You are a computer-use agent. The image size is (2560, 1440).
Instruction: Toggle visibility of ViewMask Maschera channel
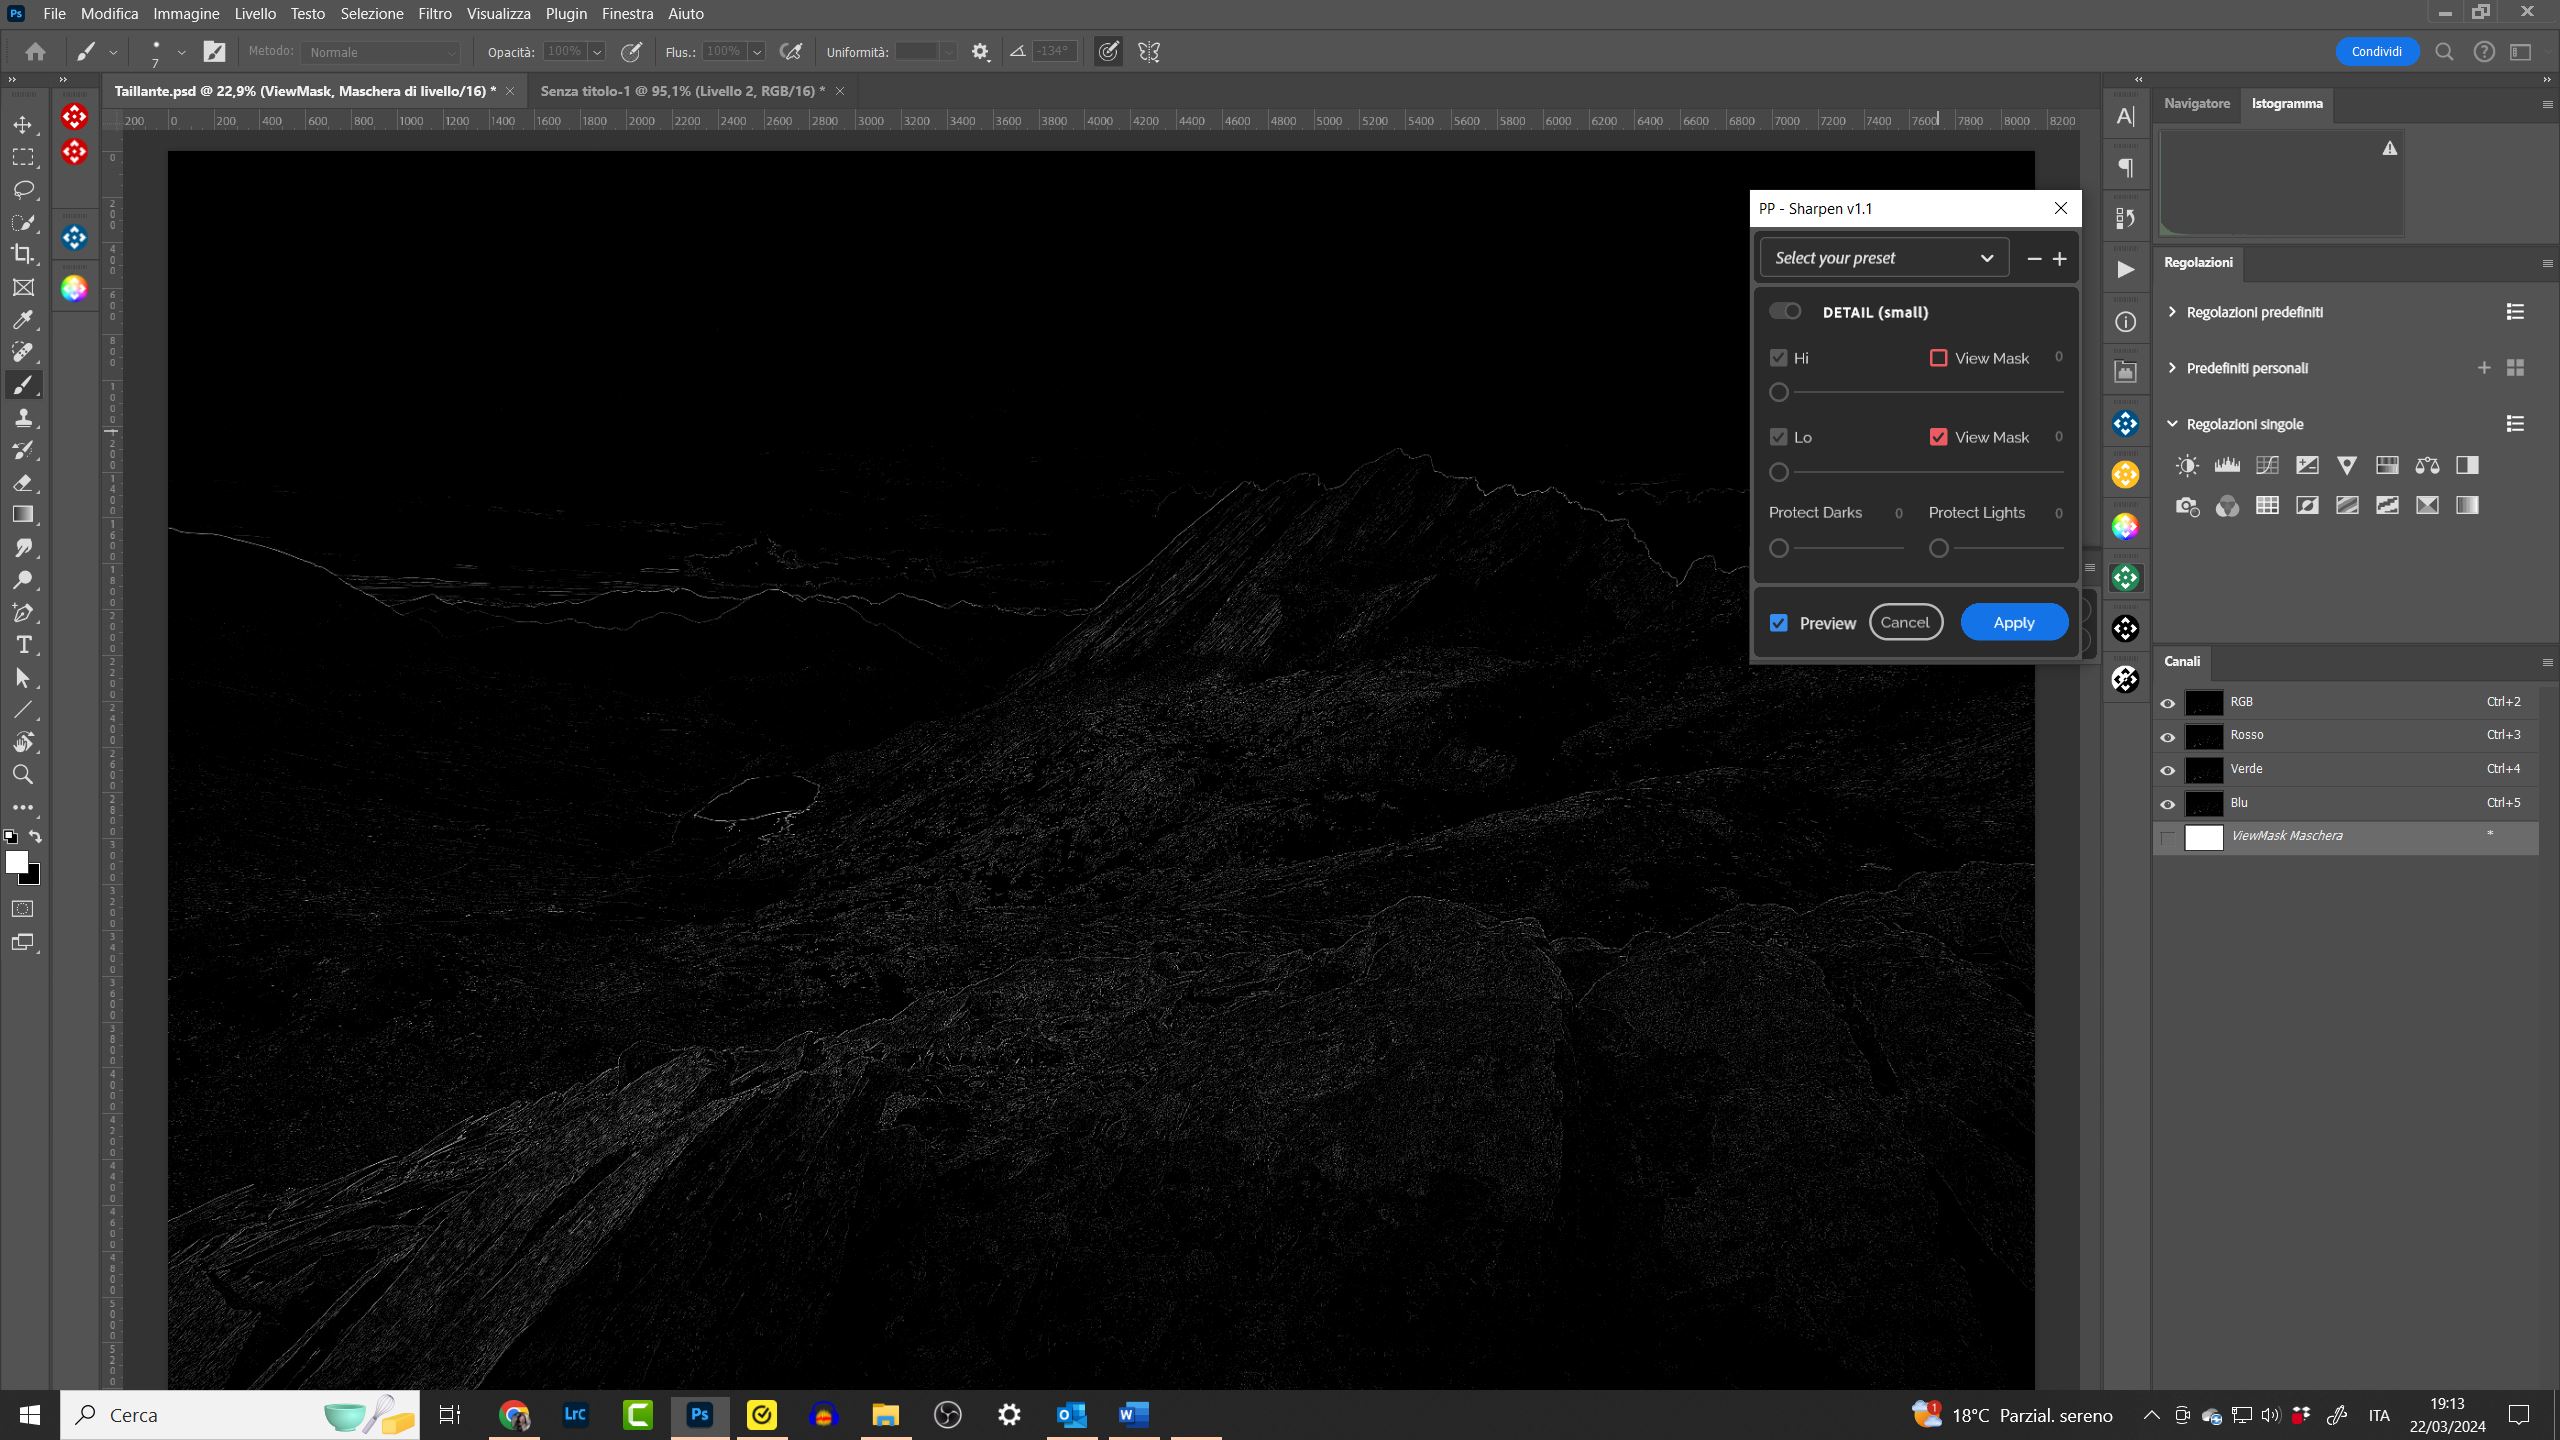point(2166,837)
